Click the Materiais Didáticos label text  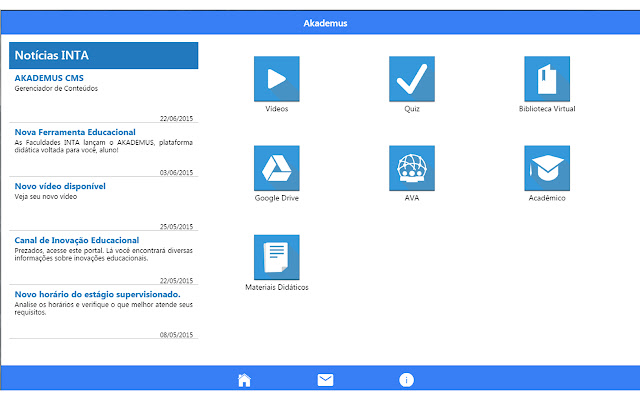pos(277,287)
